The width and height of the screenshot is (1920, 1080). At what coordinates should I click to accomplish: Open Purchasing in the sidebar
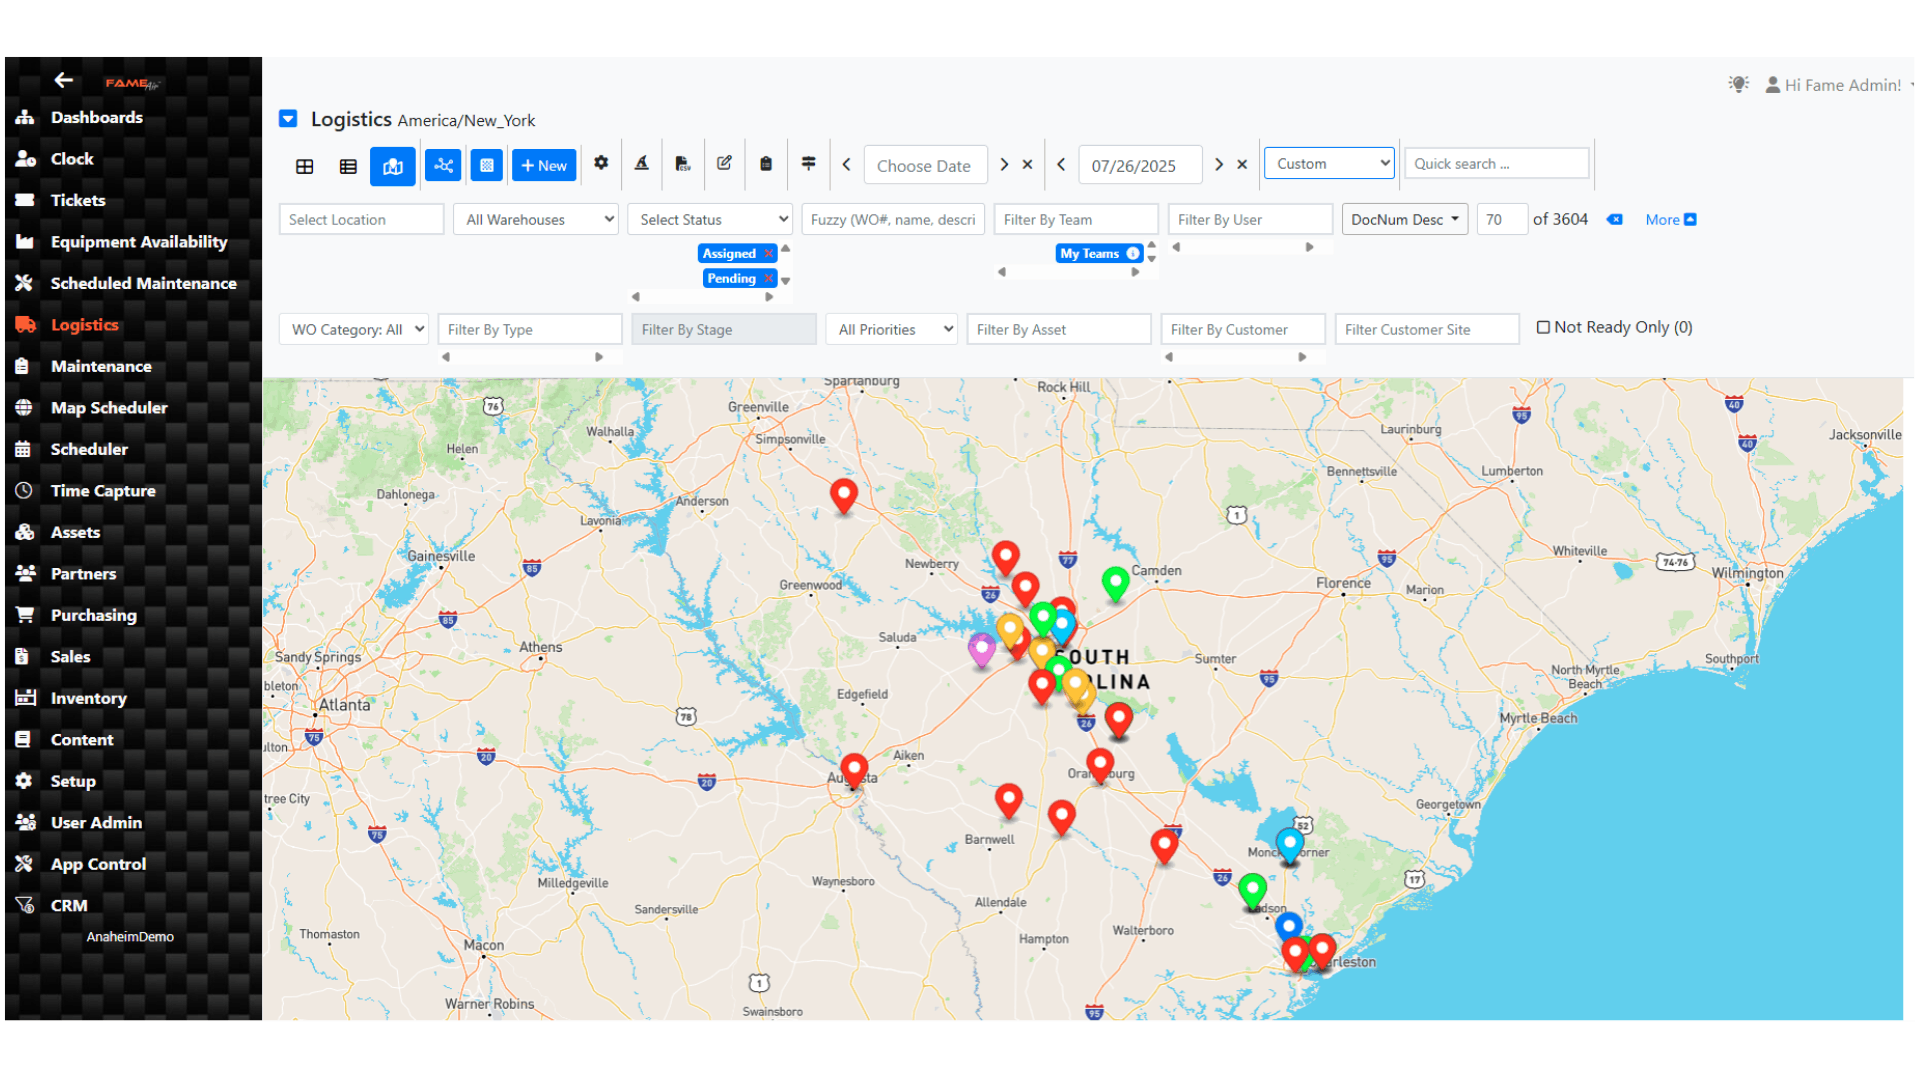point(93,615)
